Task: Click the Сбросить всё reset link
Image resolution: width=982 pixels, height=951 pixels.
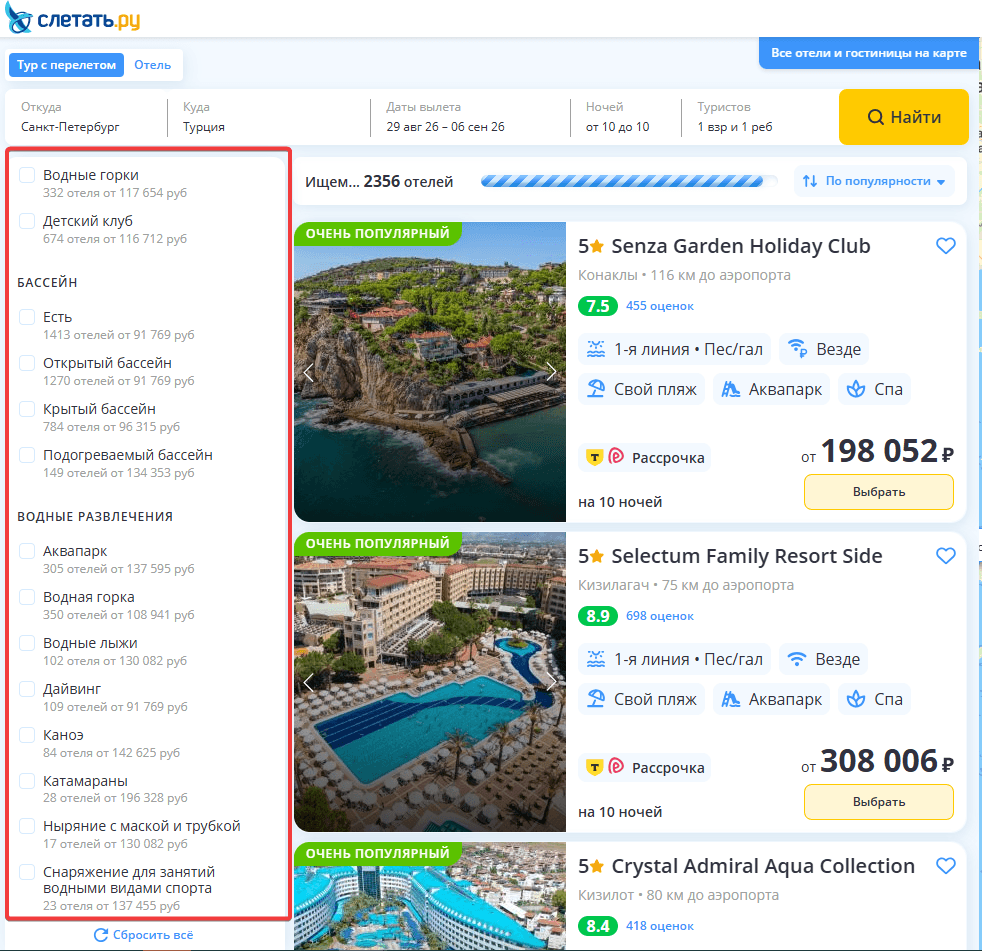Action: pyautogui.click(x=143, y=935)
